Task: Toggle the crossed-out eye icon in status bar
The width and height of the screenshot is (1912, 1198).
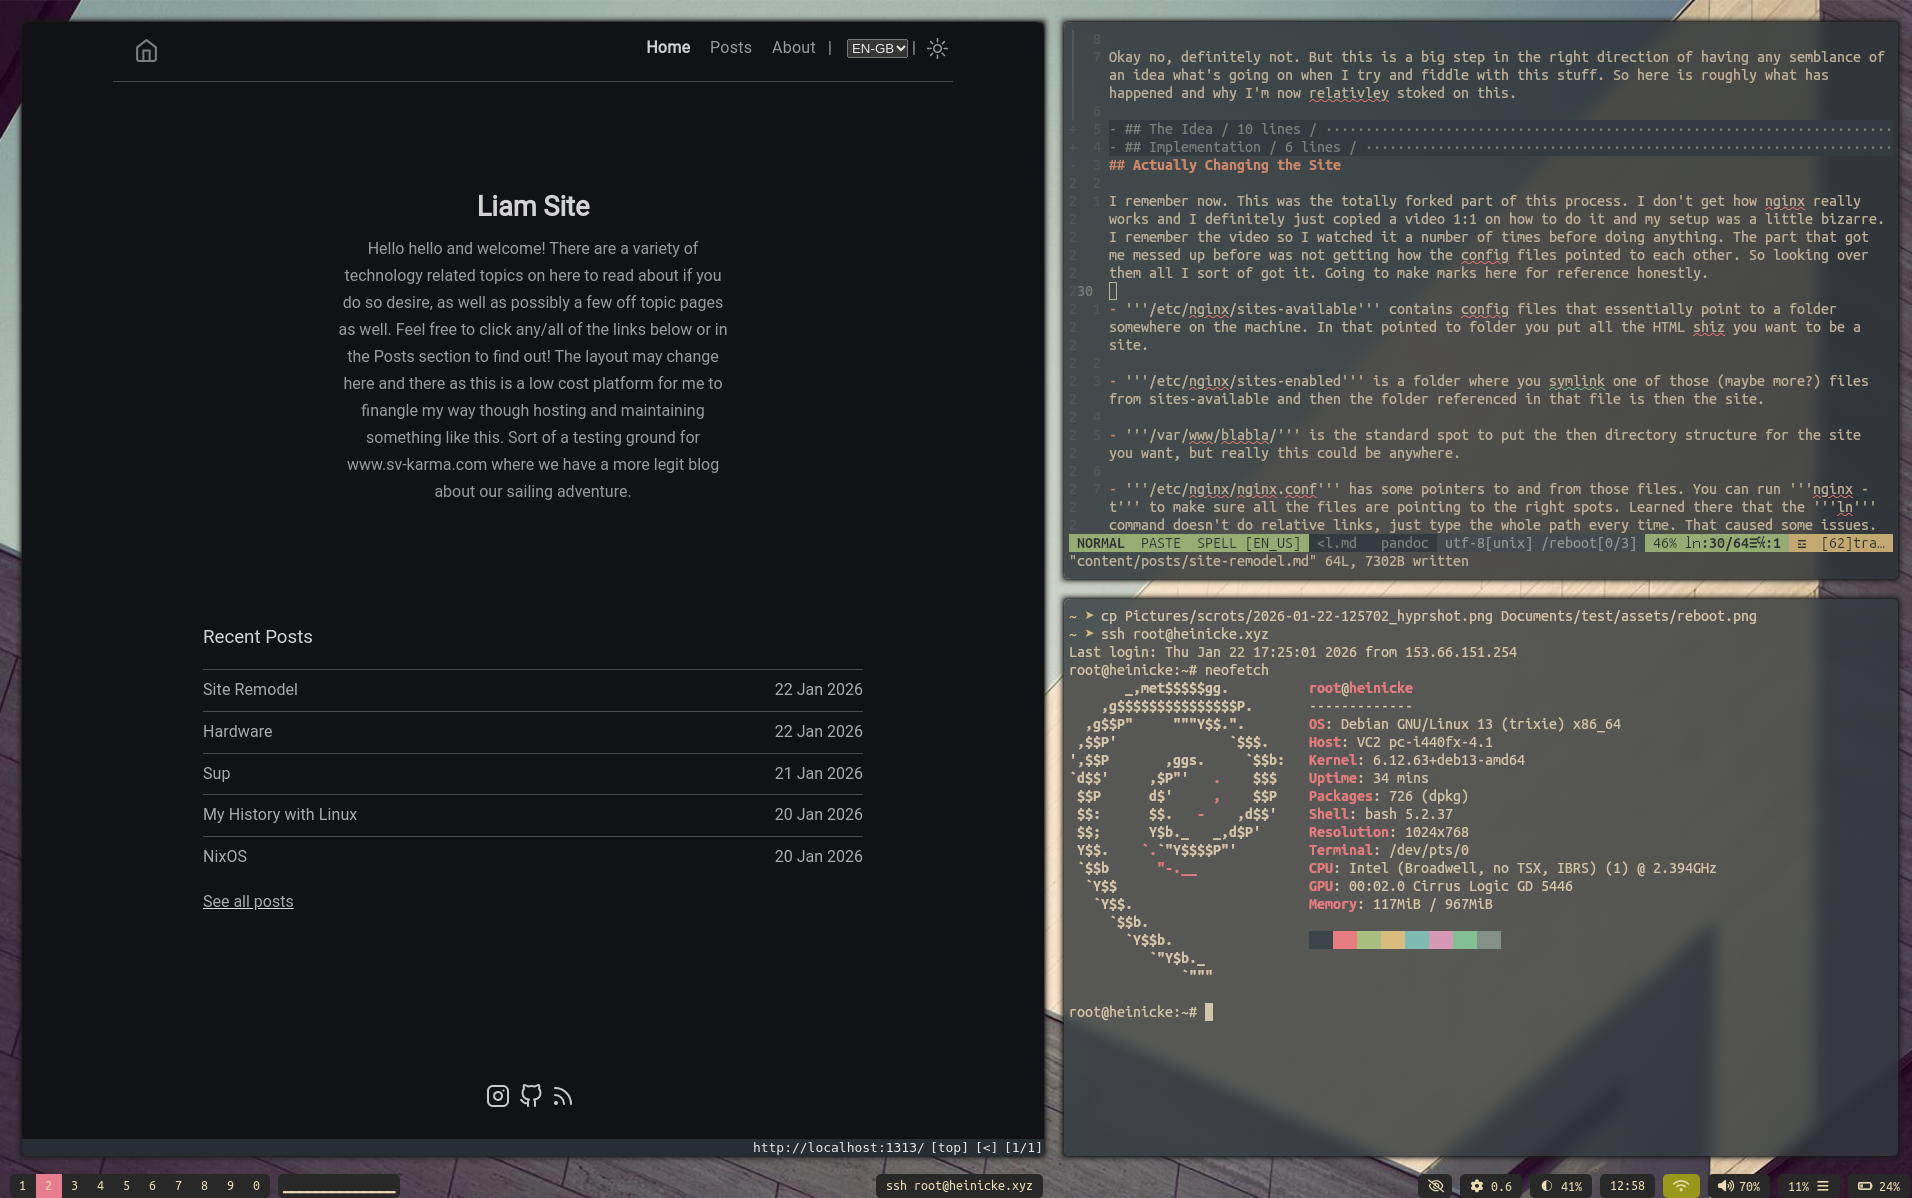Action: click(1436, 1186)
